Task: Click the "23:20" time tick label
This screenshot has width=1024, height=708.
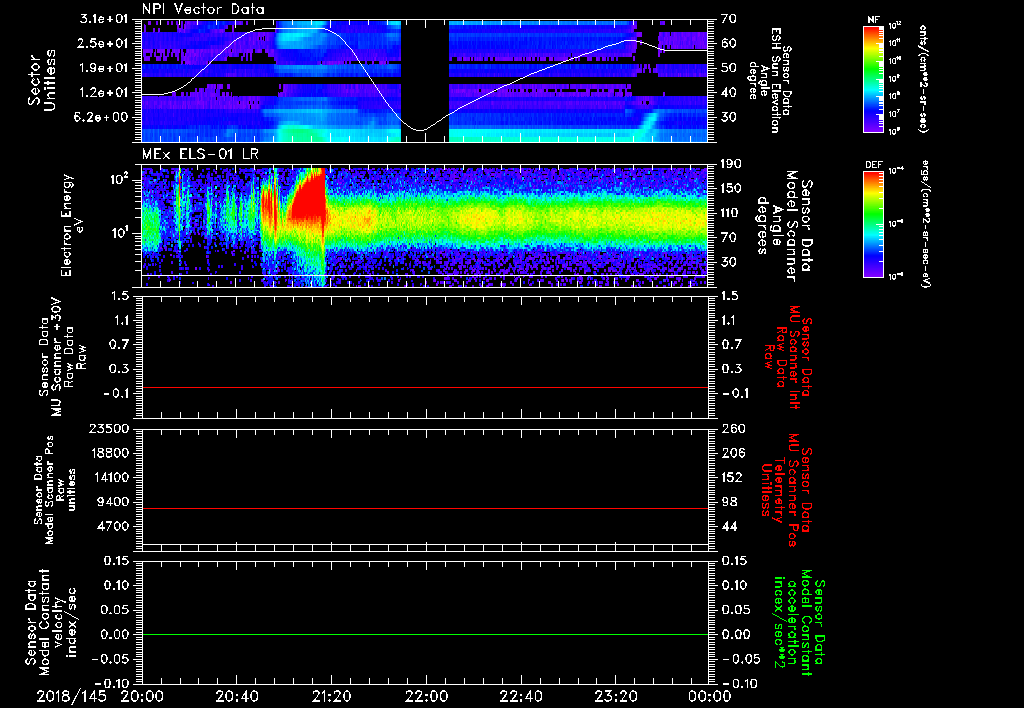Action: pyautogui.click(x=615, y=696)
